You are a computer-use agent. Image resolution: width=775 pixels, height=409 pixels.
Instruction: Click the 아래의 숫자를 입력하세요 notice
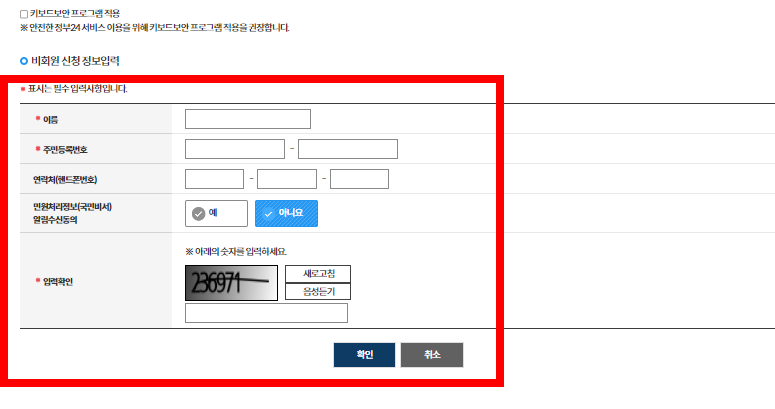(x=236, y=252)
